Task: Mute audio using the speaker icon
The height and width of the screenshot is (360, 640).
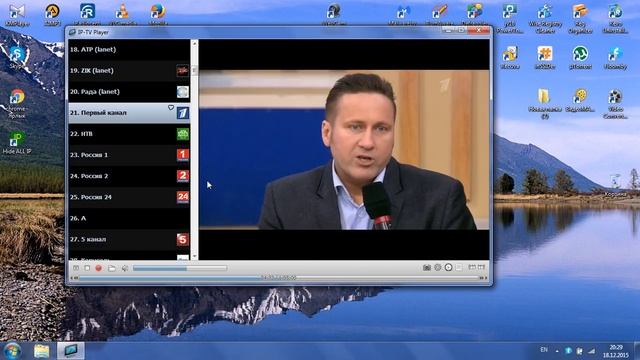Action: click(125, 268)
